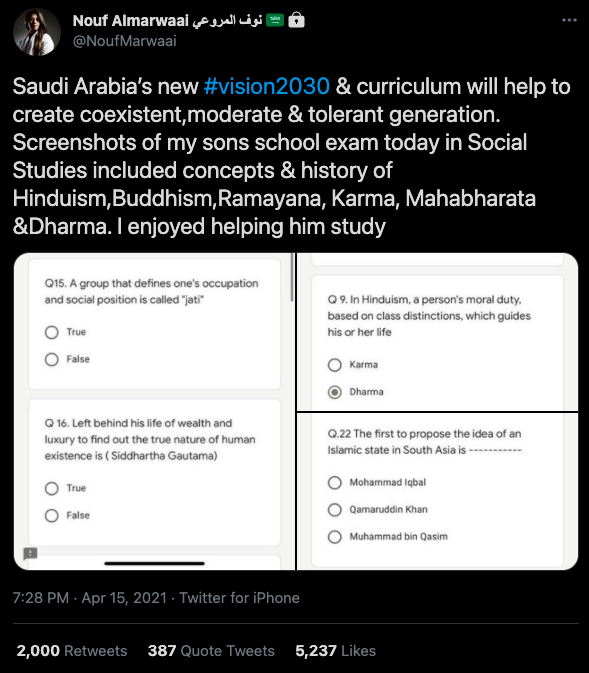589x673 pixels.
Task: Open the three-dot tweet options menu
Action: point(569,20)
